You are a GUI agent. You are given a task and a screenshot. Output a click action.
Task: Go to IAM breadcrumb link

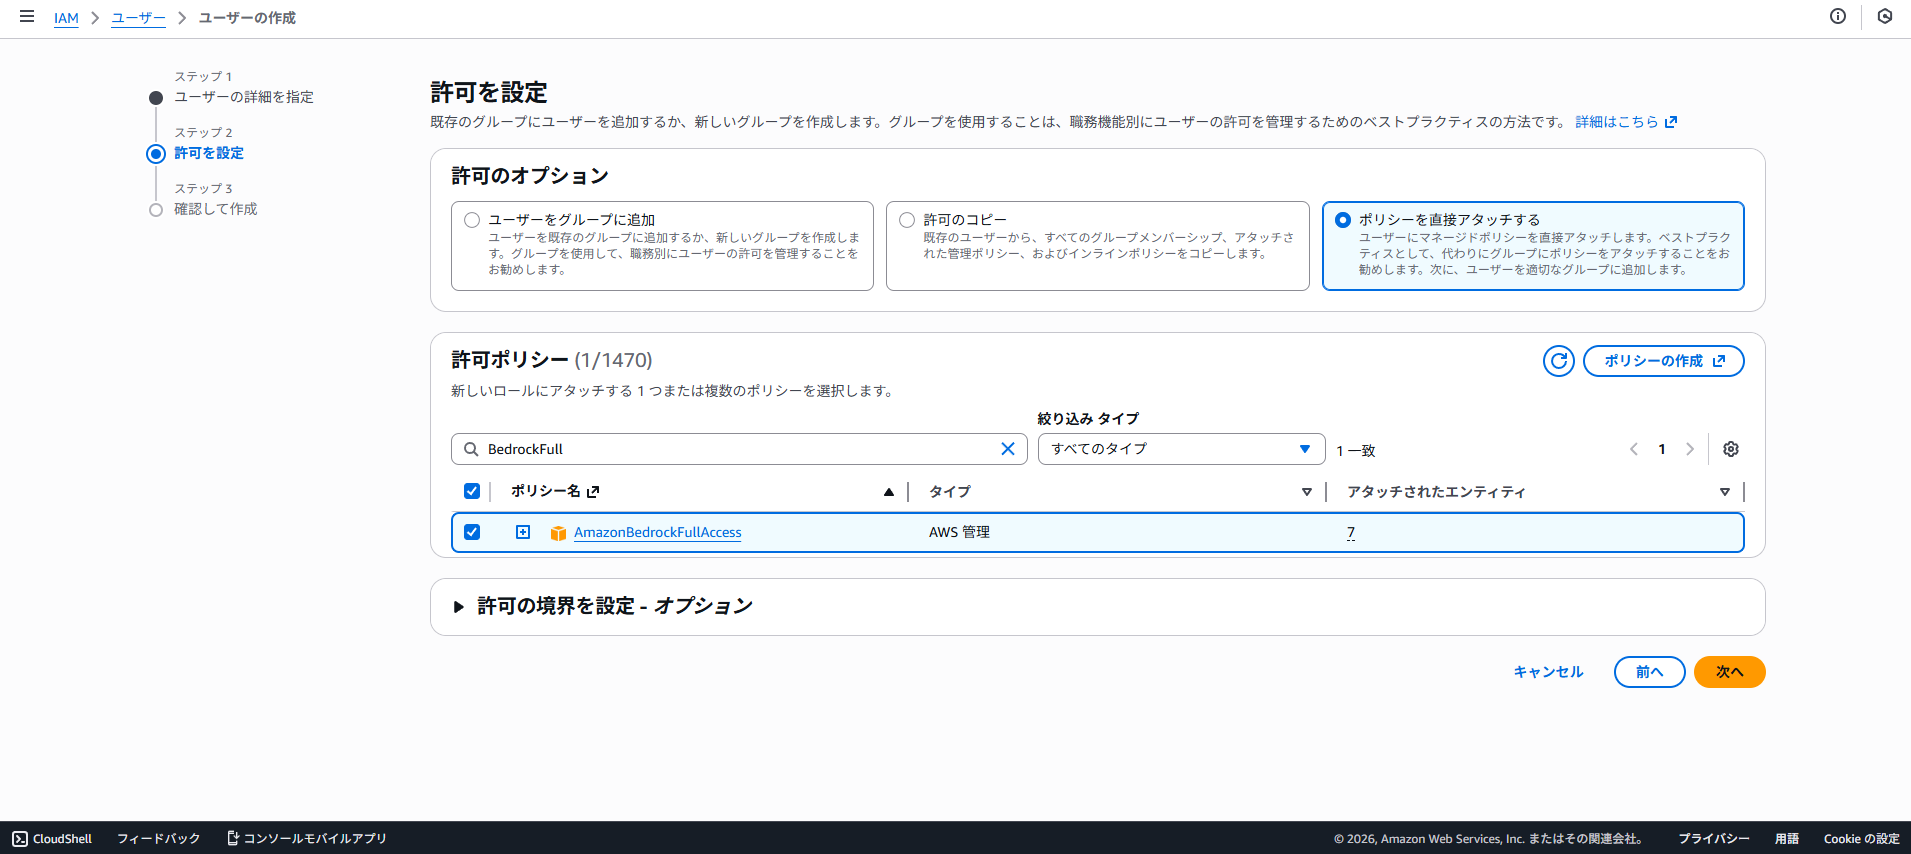coord(66,18)
